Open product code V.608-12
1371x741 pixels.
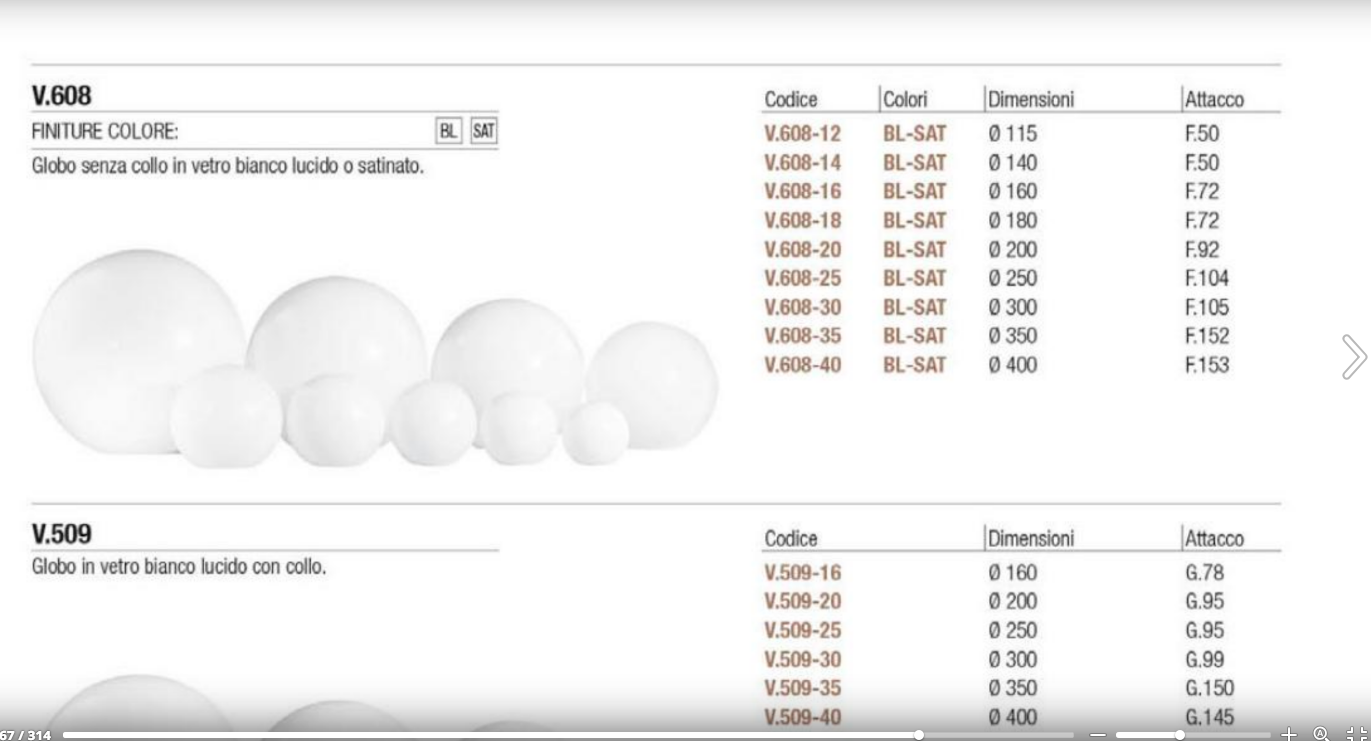(802, 134)
